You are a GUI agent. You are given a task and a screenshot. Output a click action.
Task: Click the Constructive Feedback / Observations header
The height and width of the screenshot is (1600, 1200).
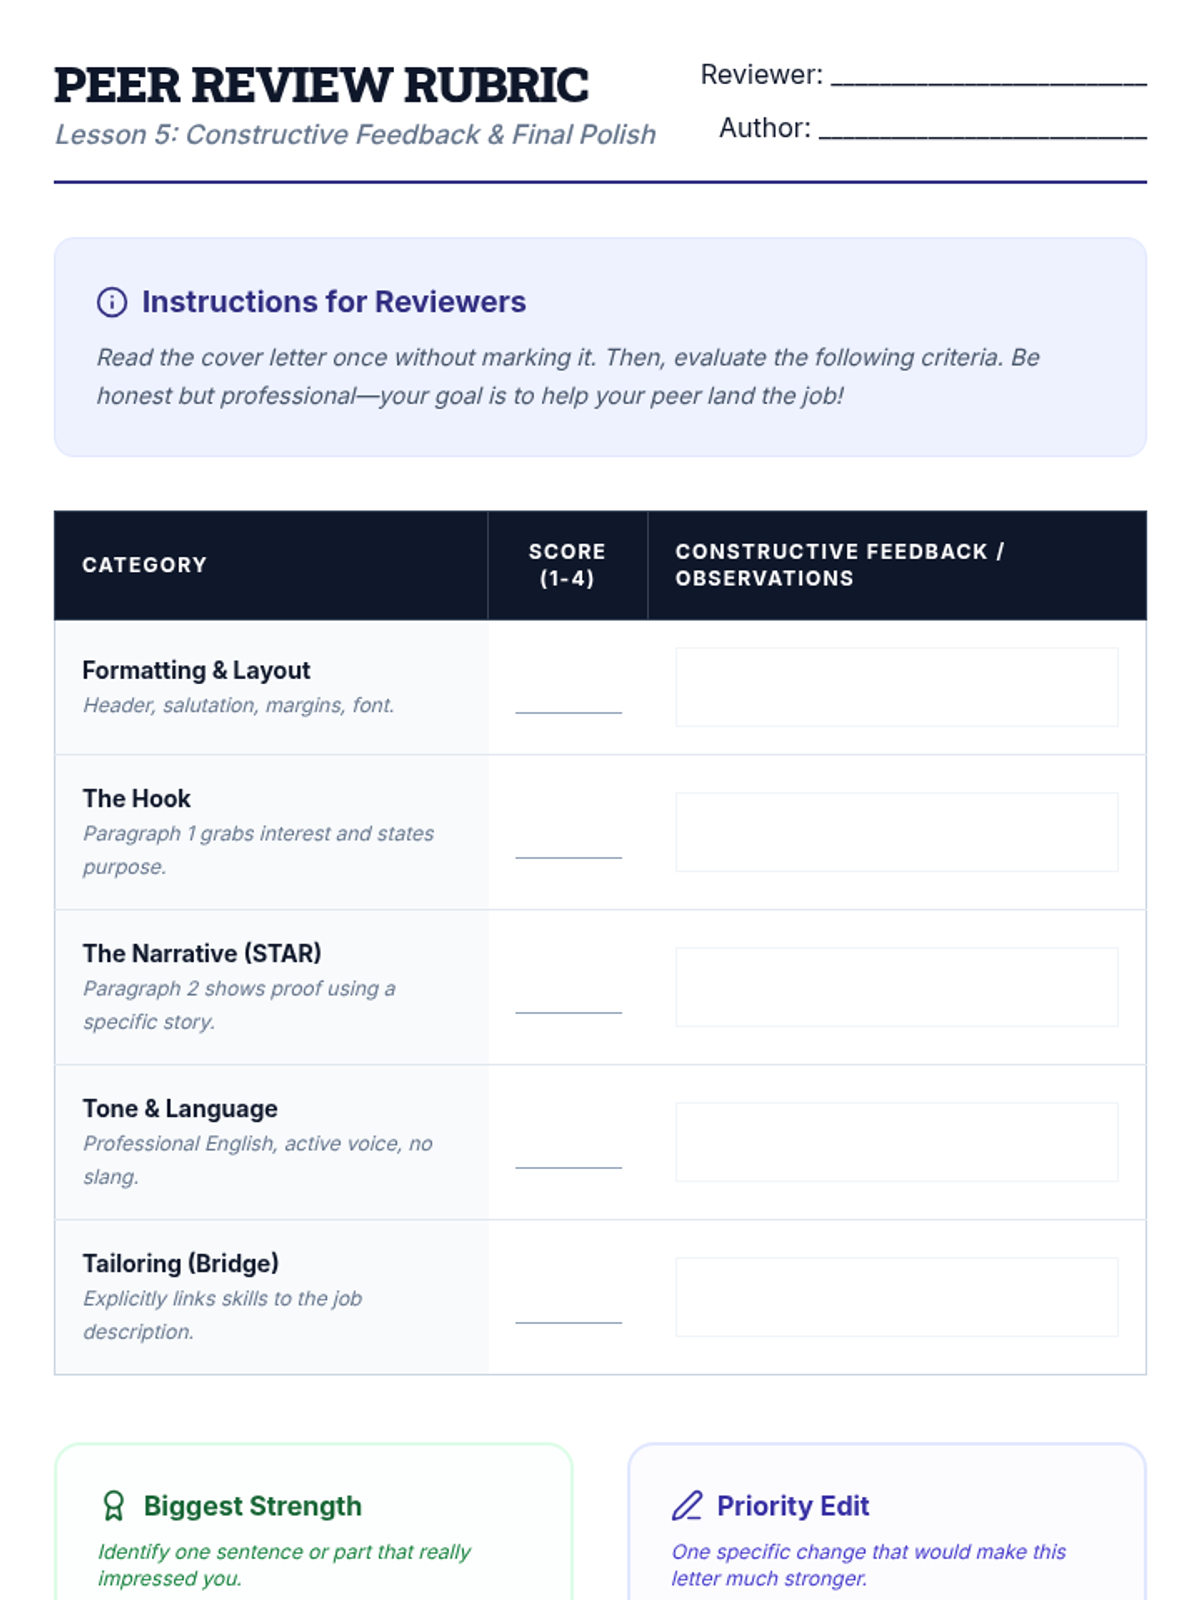[x=839, y=565]
